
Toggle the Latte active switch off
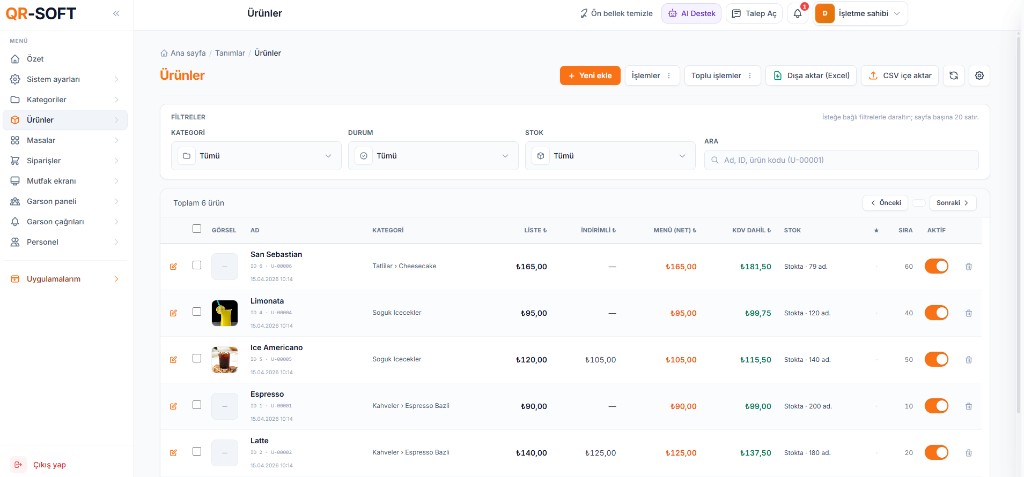coord(936,452)
